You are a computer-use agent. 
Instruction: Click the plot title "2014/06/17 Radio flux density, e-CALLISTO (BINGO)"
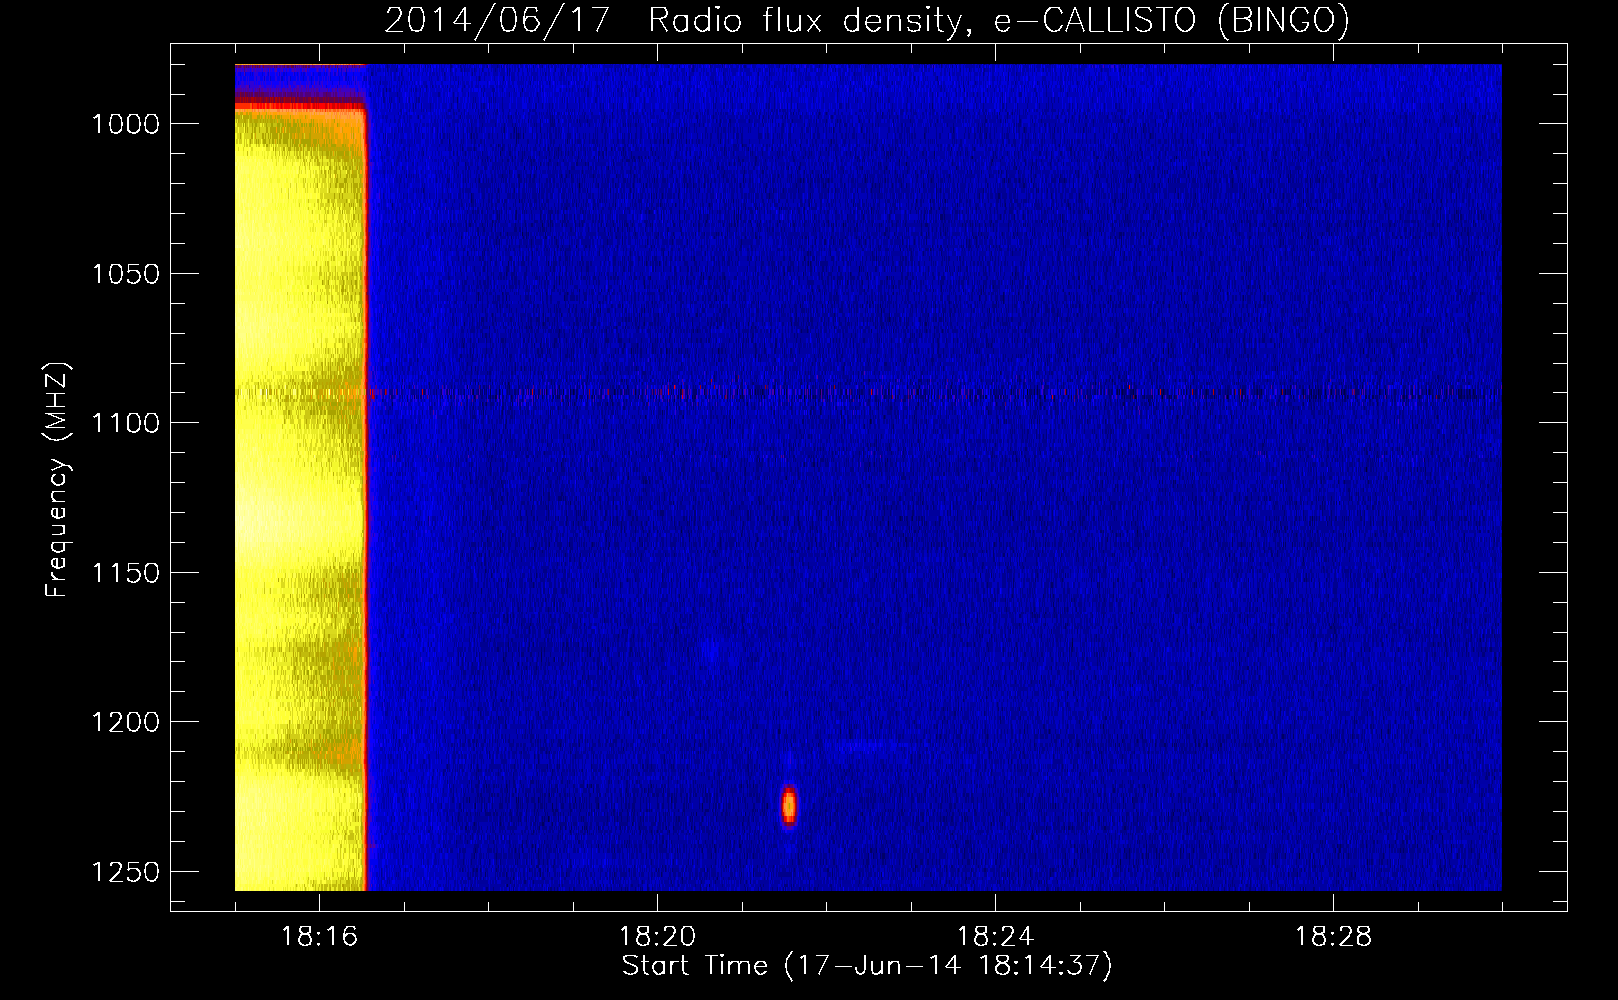(867, 20)
